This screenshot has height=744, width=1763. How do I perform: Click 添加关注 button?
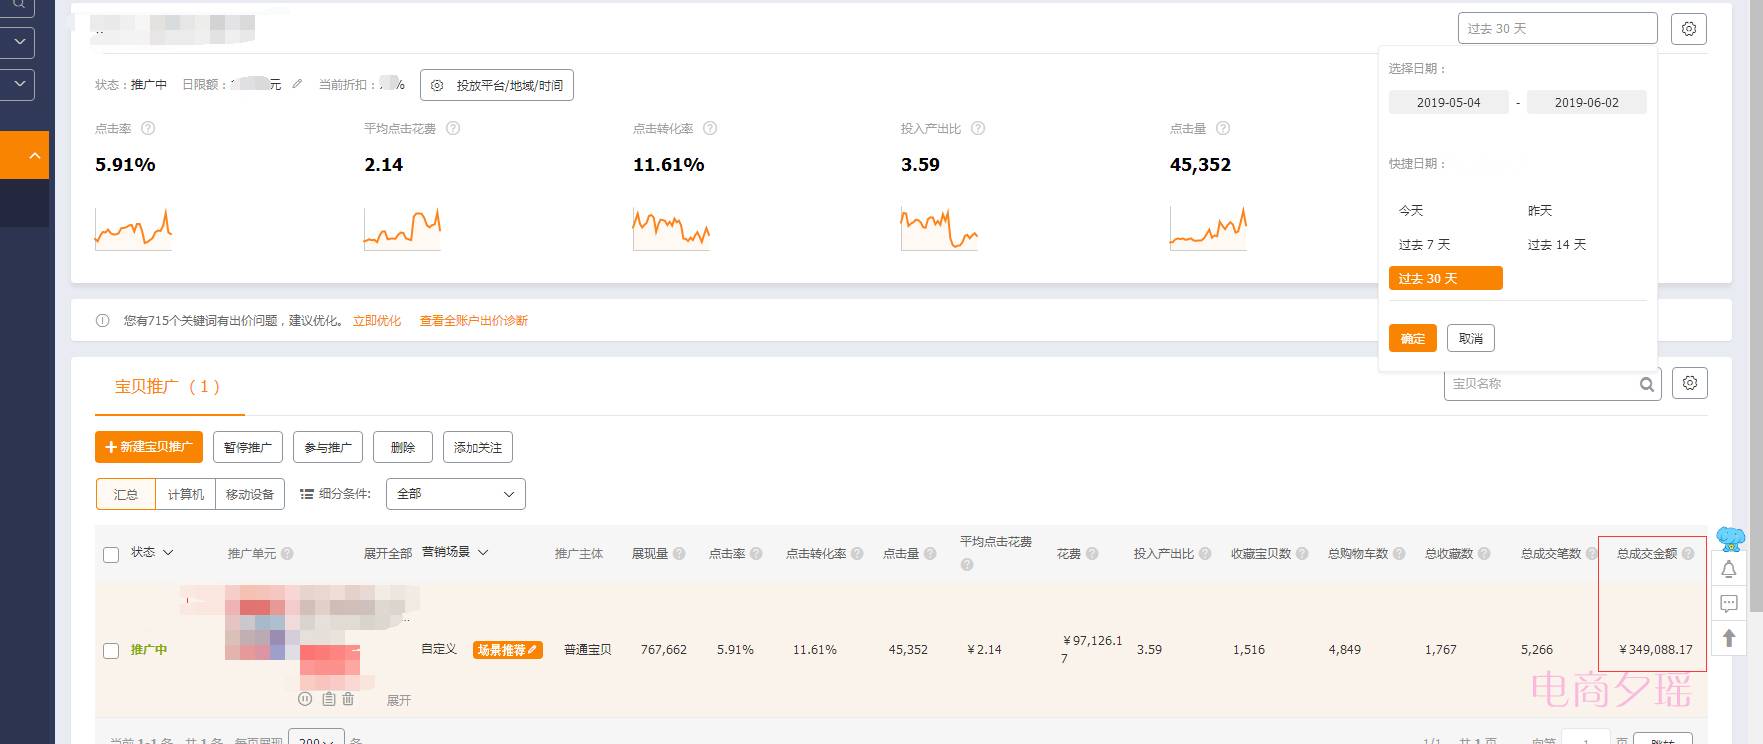(478, 447)
